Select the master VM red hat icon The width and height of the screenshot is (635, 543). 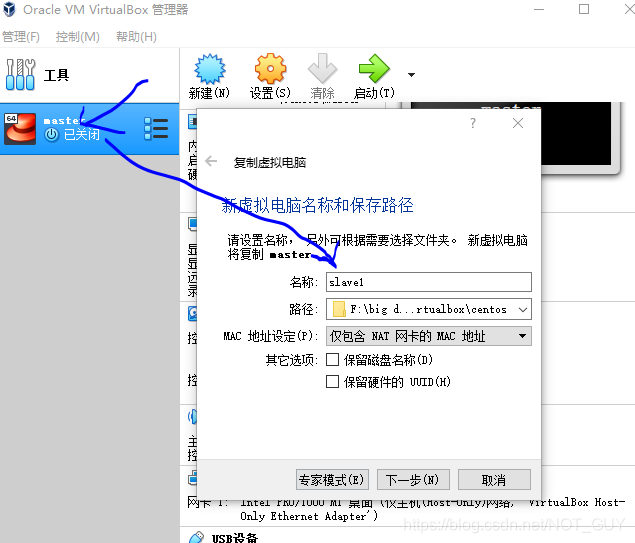20,129
